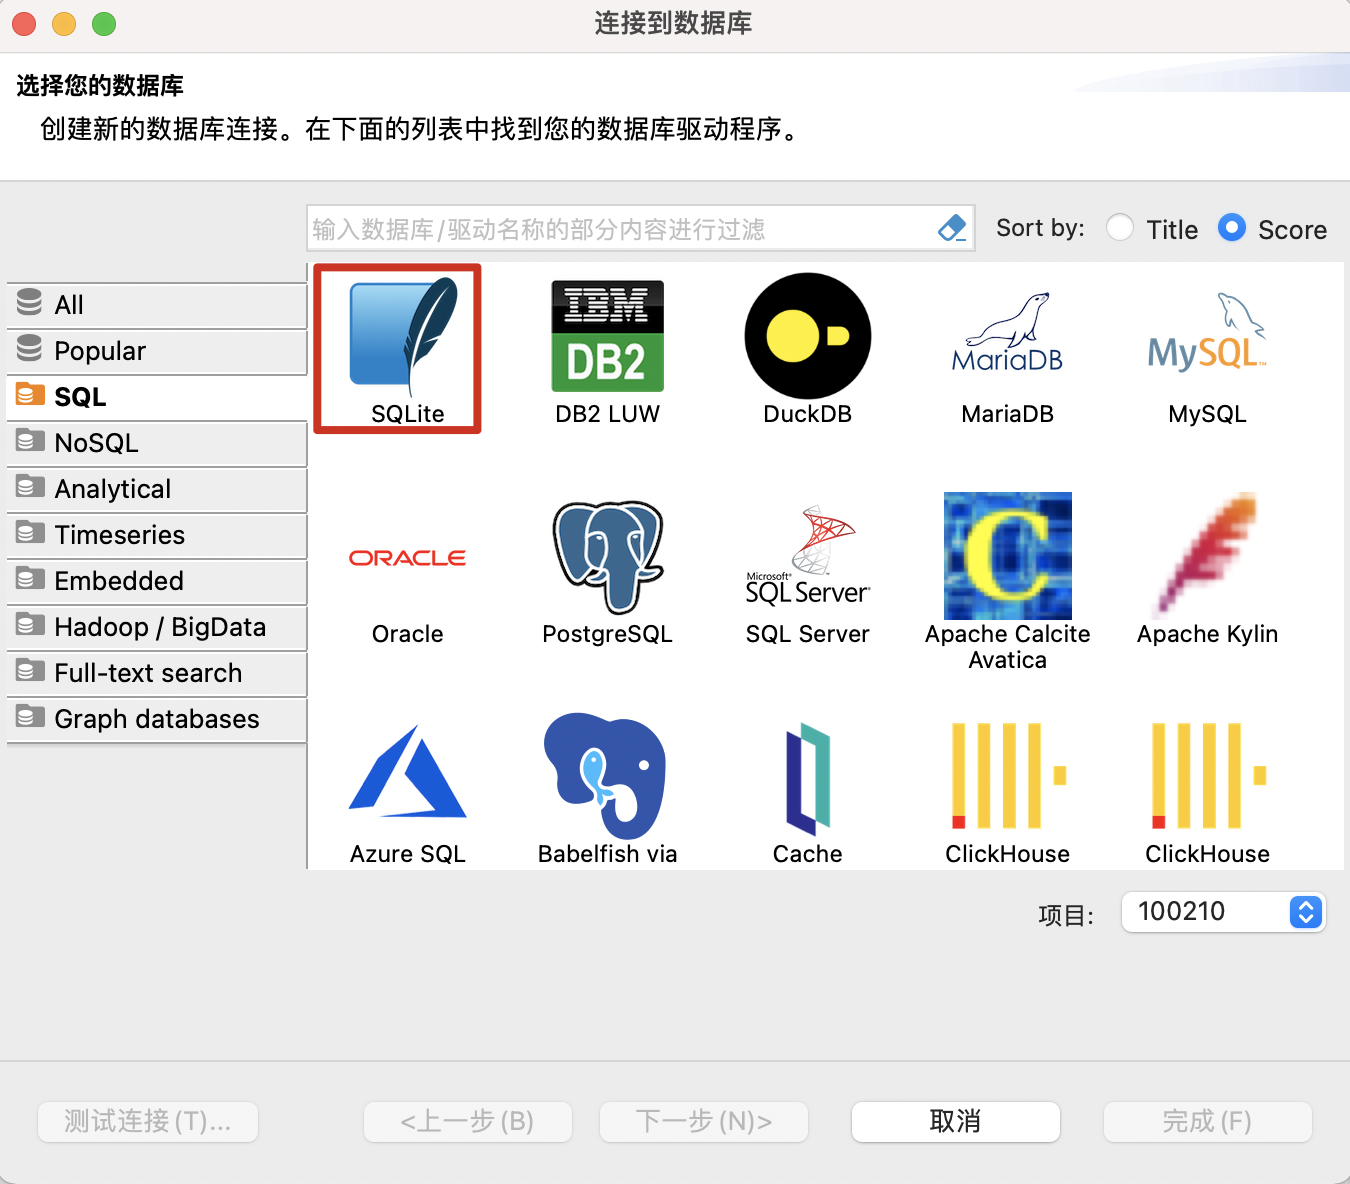Pick the MariaDB seal icon
1350x1184 pixels.
pos(1007,335)
